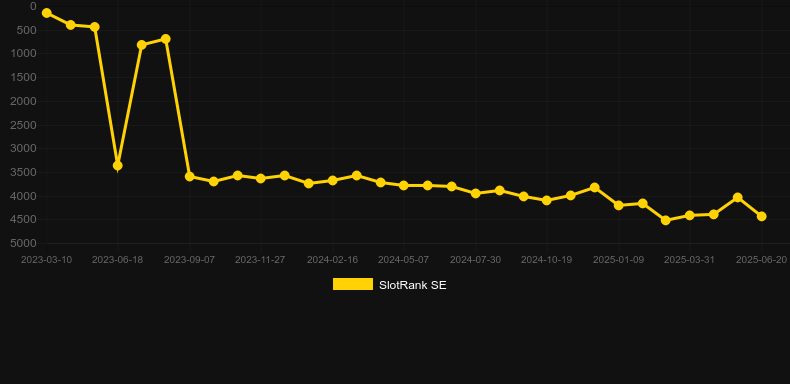The image size is (790, 384).
Task: Click the x-axis label 2023-11-27
Action: click(260, 260)
